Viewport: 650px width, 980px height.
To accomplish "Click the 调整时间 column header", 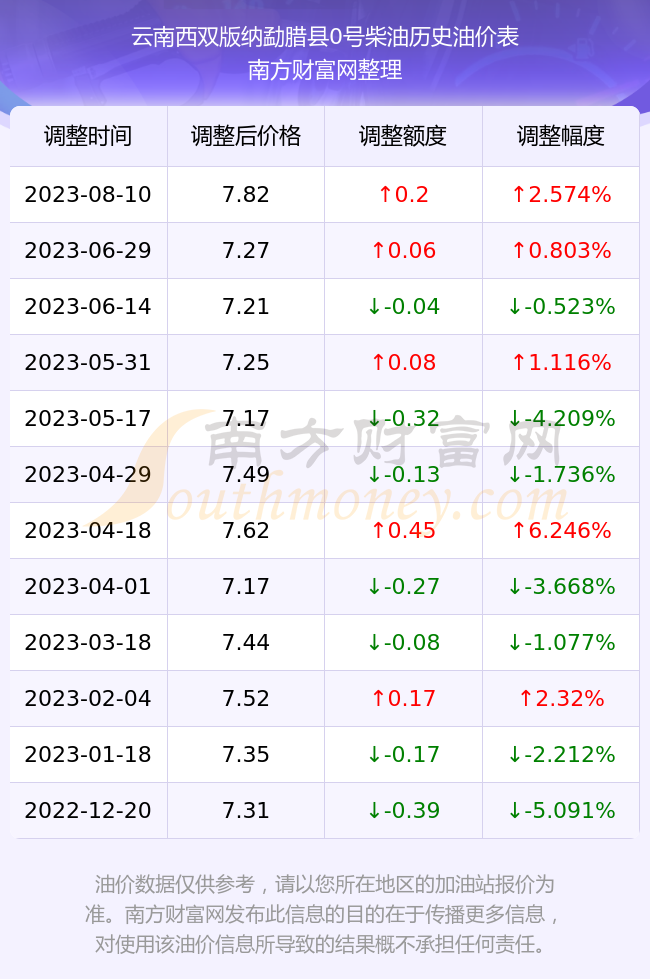I will tap(88, 136).
